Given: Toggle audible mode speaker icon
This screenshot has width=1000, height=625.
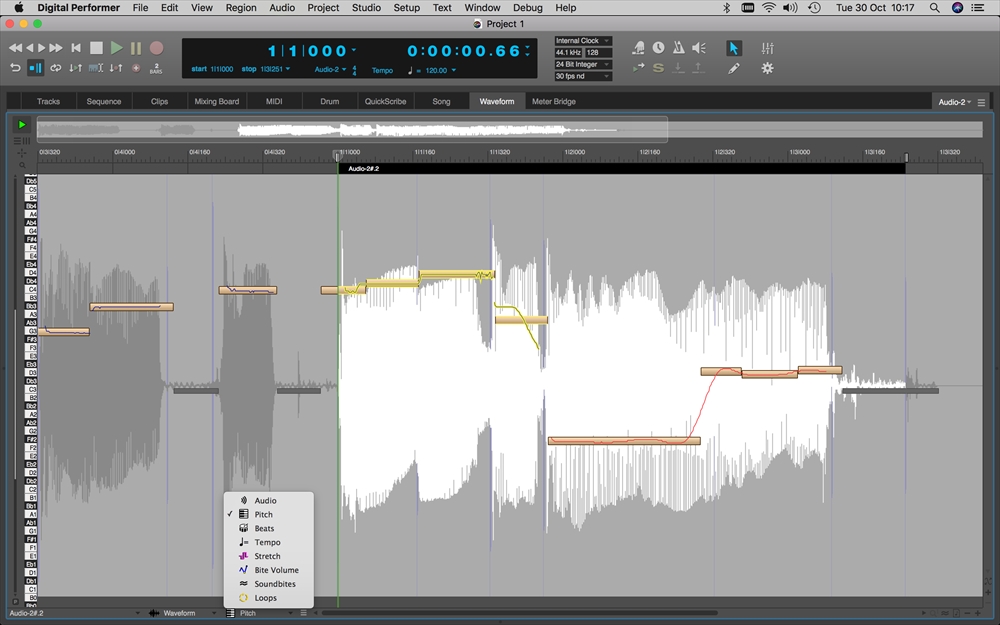Looking at the screenshot, I should [699, 48].
